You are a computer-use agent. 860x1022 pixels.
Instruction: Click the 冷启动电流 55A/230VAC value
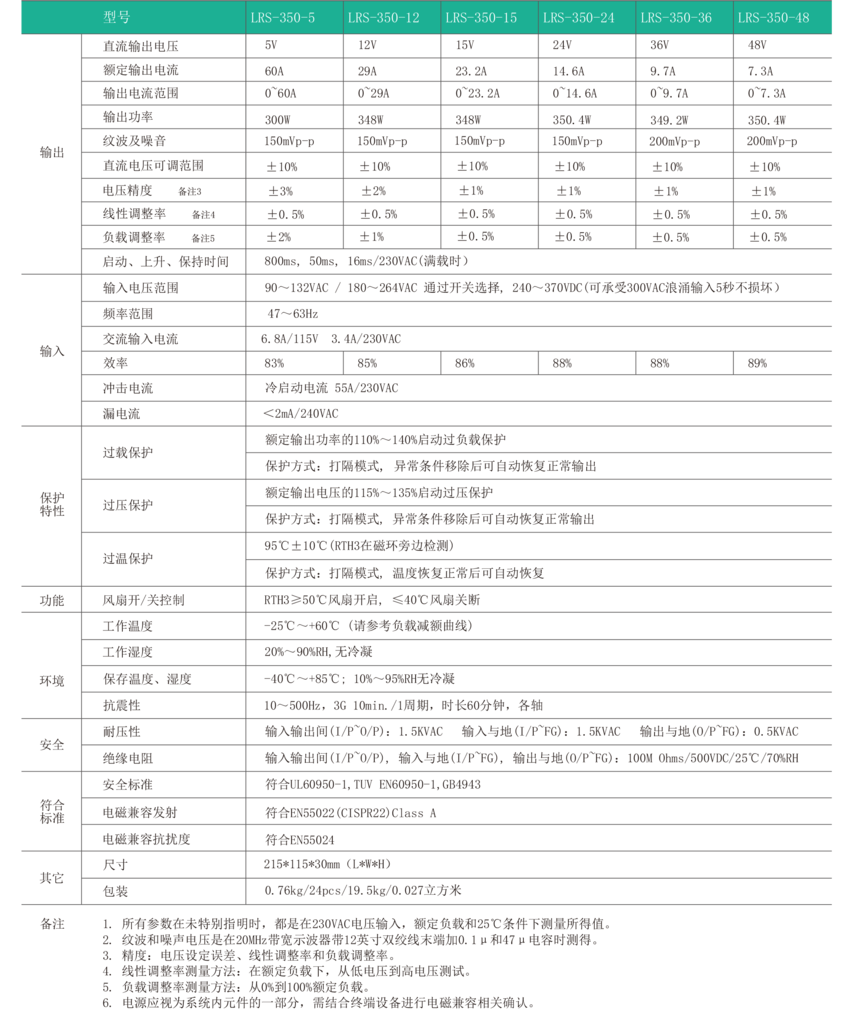pyautogui.click(x=331, y=388)
